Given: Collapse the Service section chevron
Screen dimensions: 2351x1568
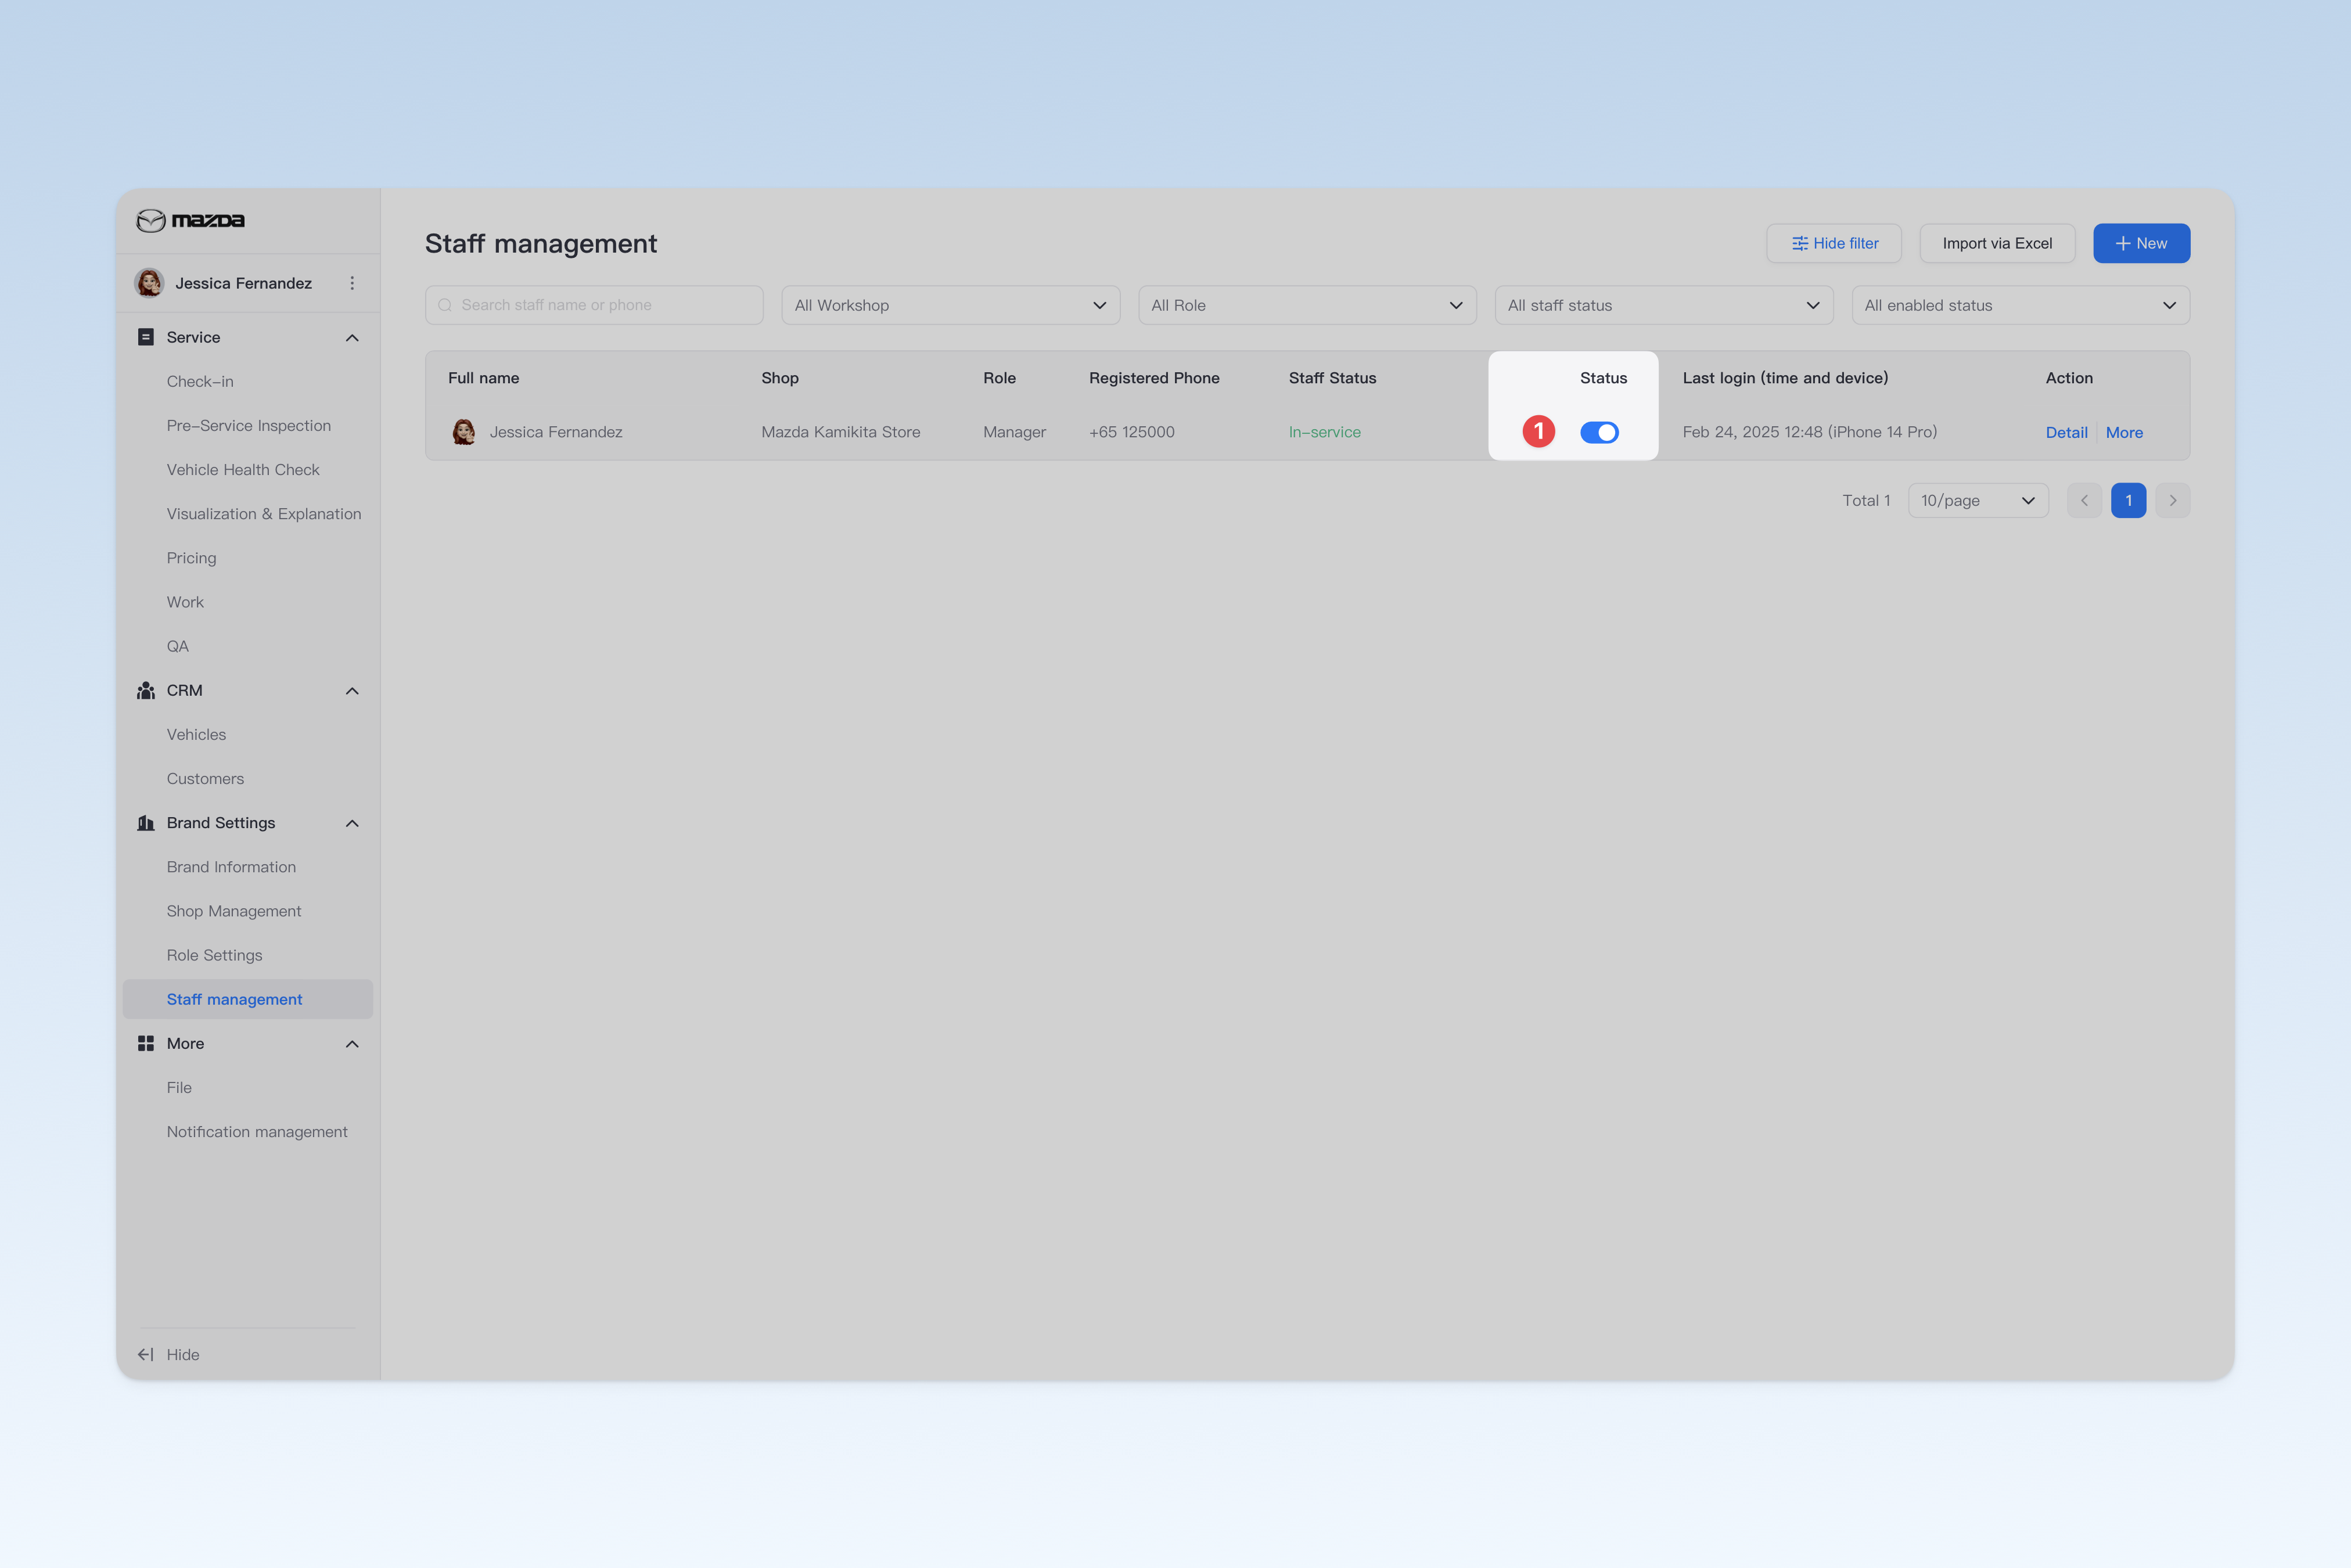Looking at the screenshot, I should point(352,338).
